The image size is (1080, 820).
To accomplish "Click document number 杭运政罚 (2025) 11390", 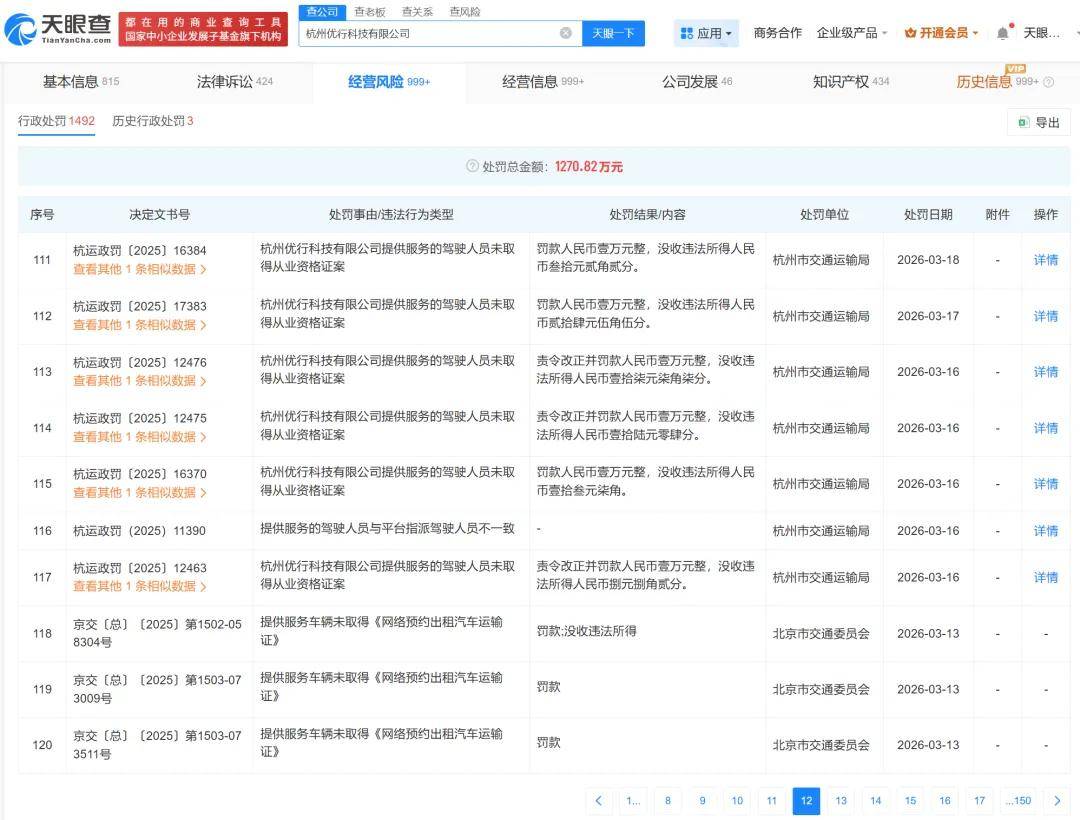I will coord(140,531).
